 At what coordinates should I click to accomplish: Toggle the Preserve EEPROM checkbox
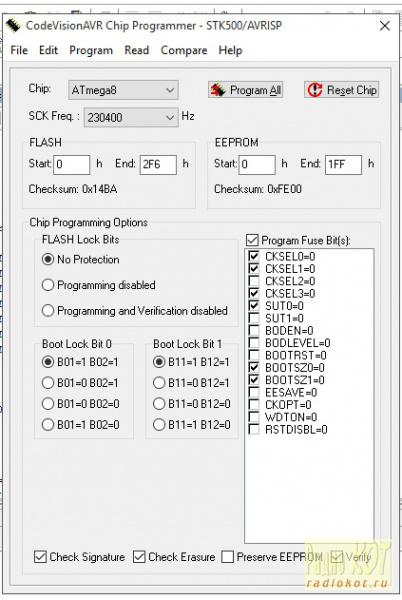tap(228, 557)
